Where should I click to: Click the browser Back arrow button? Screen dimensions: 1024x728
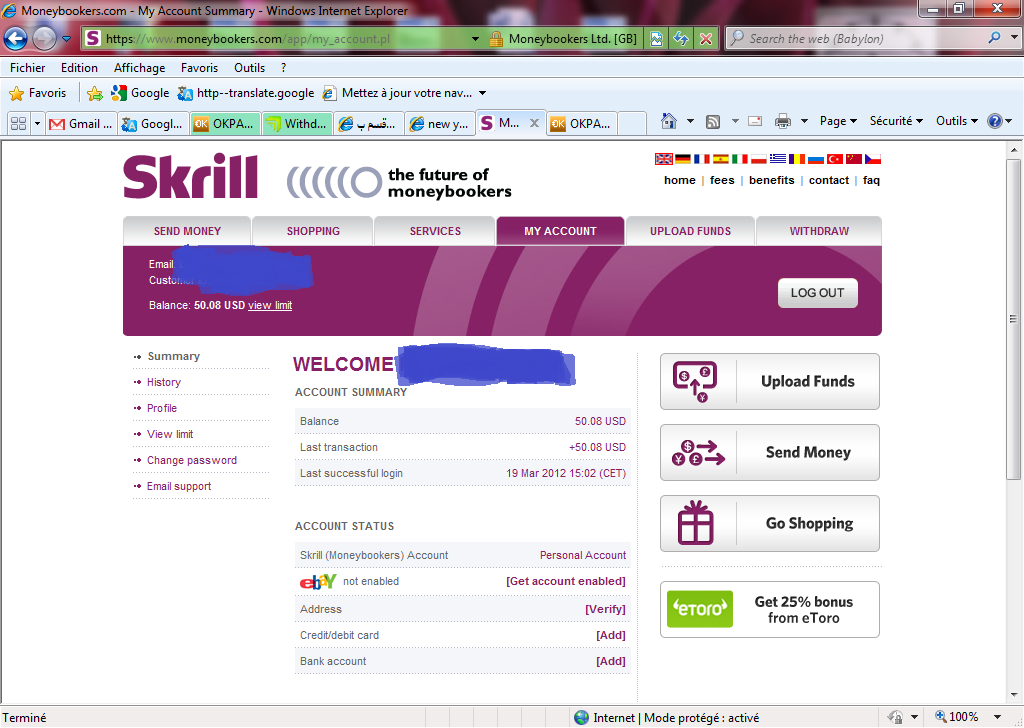pyautogui.click(x=16, y=39)
